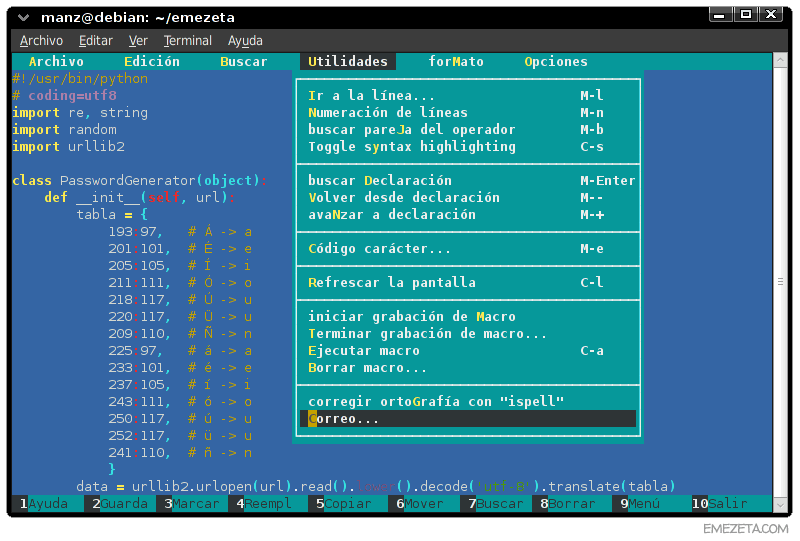The height and width of the screenshot is (541, 800).
Task: Click the 'data = urllib2.urlopen' line
Action: point(376,486)
